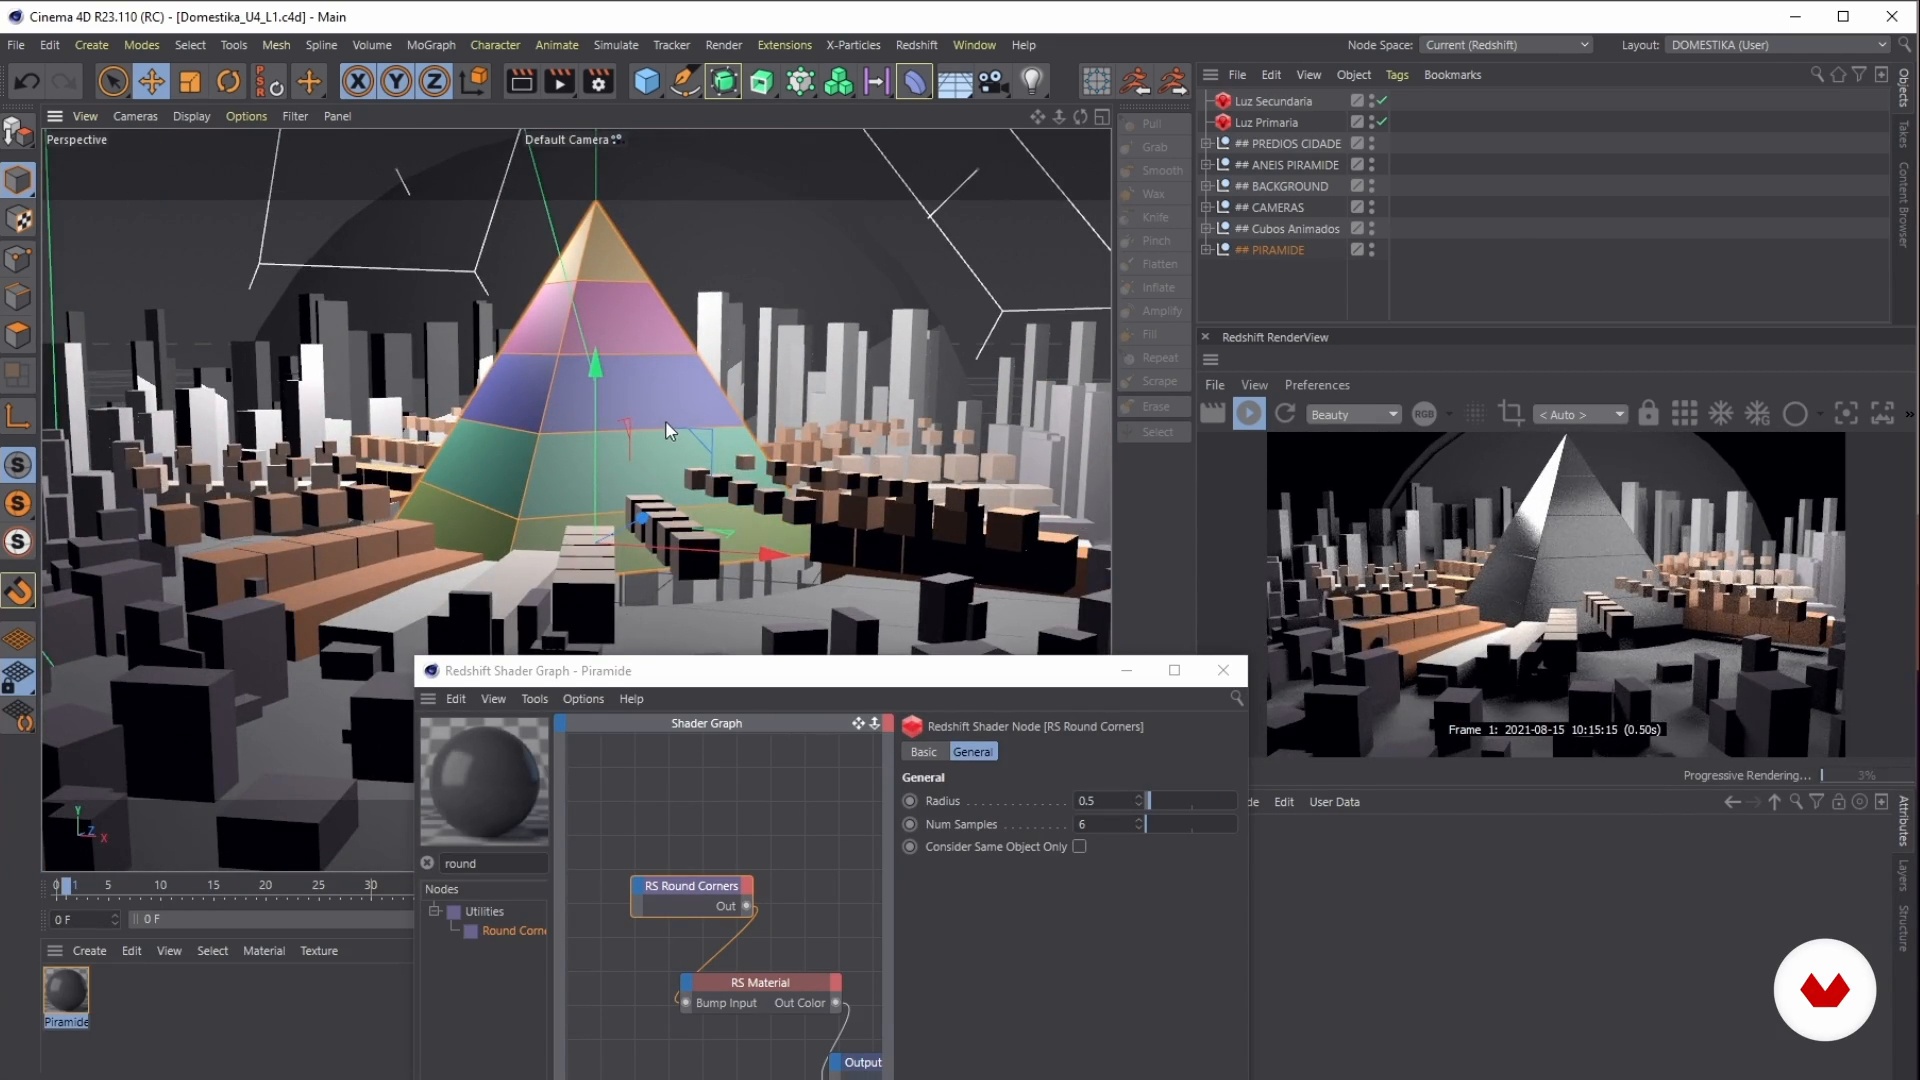Click the MoGraph Cloner icon

pos(838,81)
